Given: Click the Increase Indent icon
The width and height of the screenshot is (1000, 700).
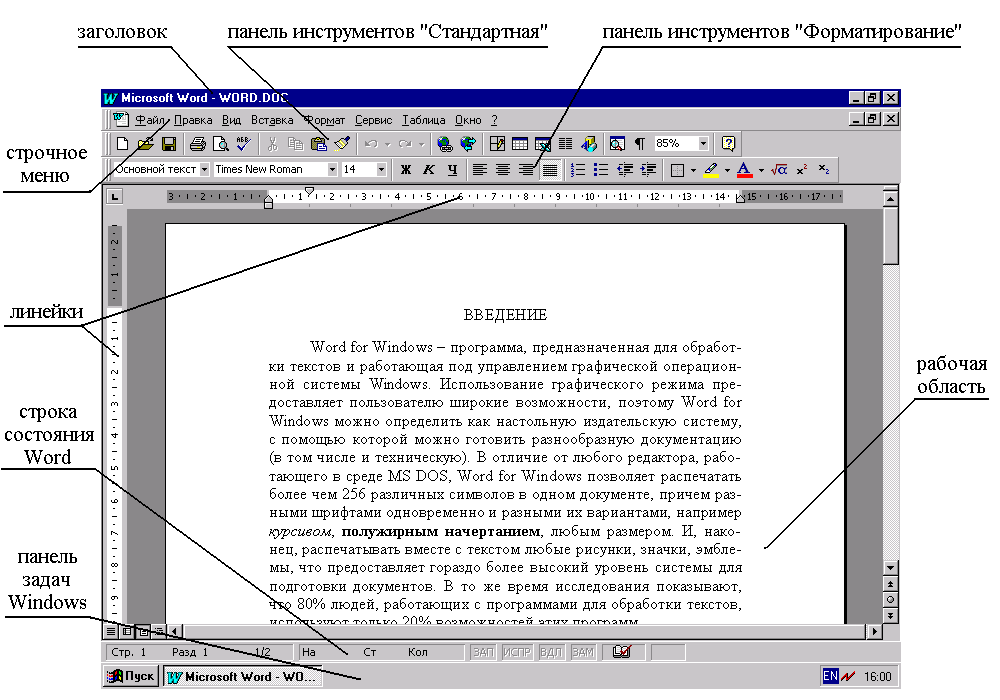Looking at the screenshot, I should pos(648,170).
